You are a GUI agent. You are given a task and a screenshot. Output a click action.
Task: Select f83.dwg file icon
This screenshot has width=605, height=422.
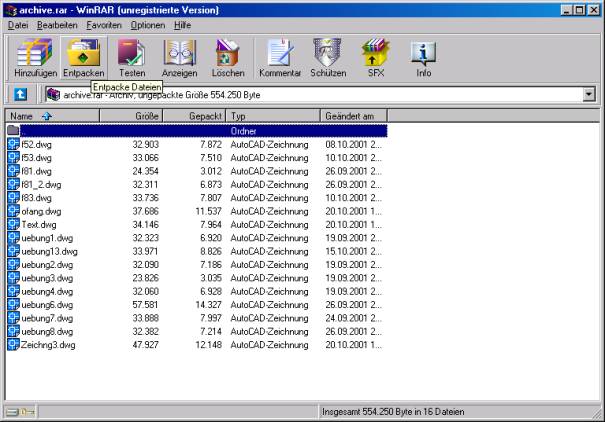(x=13, y=197)
